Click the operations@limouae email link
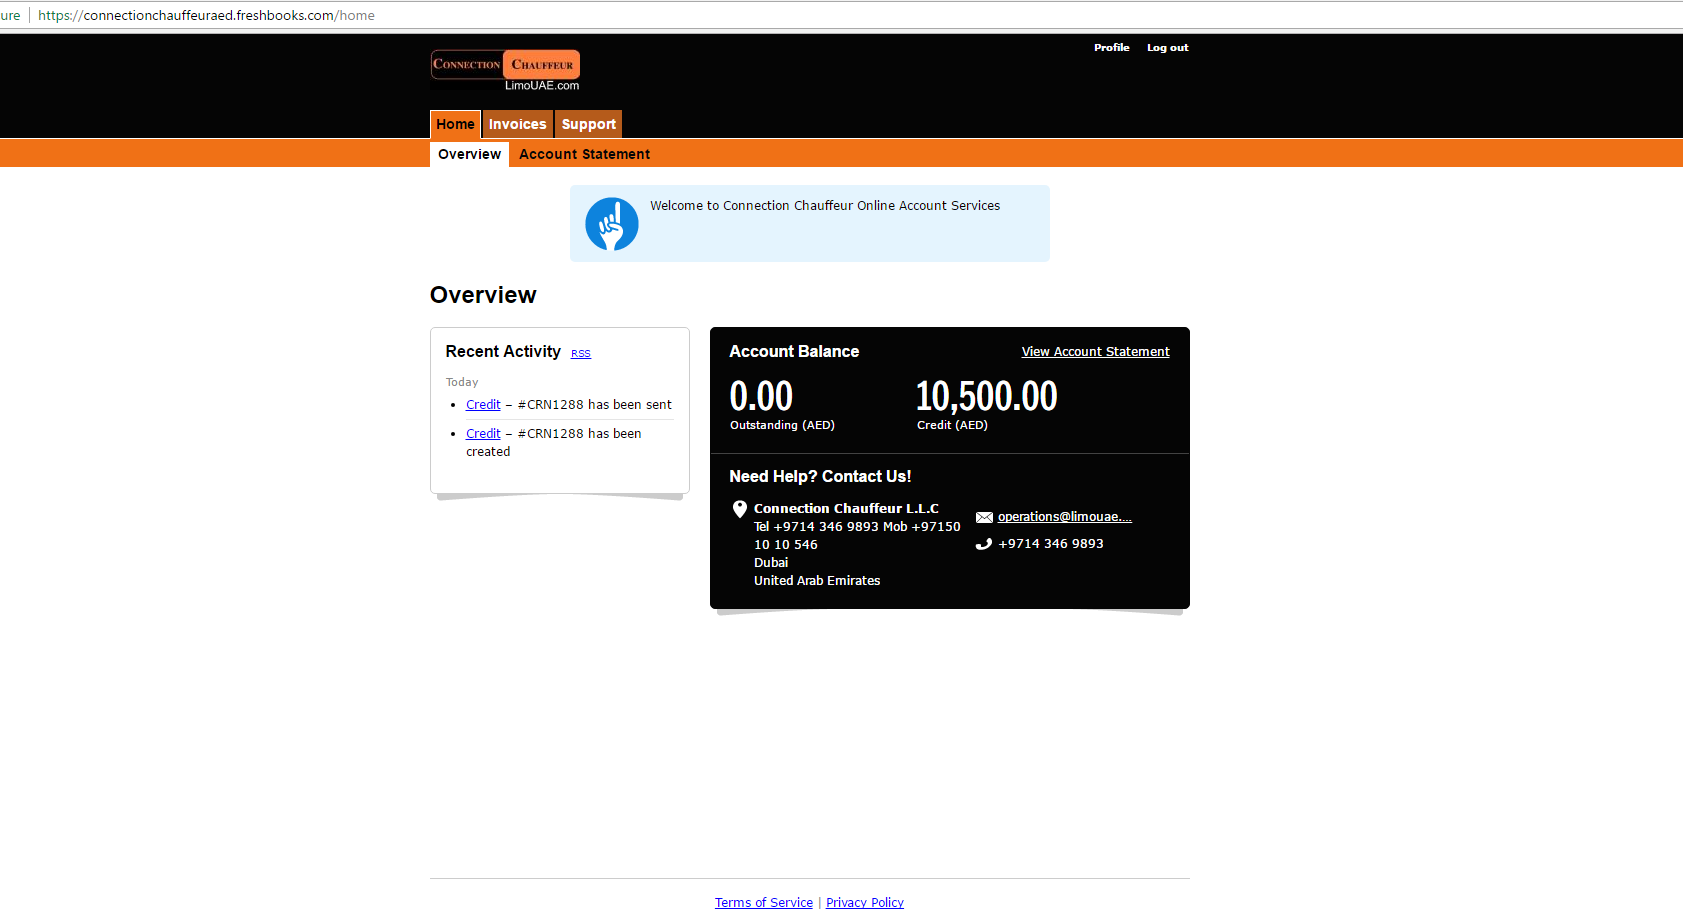This screenshot has width=1683, height=919. [x=1065, y=517]
